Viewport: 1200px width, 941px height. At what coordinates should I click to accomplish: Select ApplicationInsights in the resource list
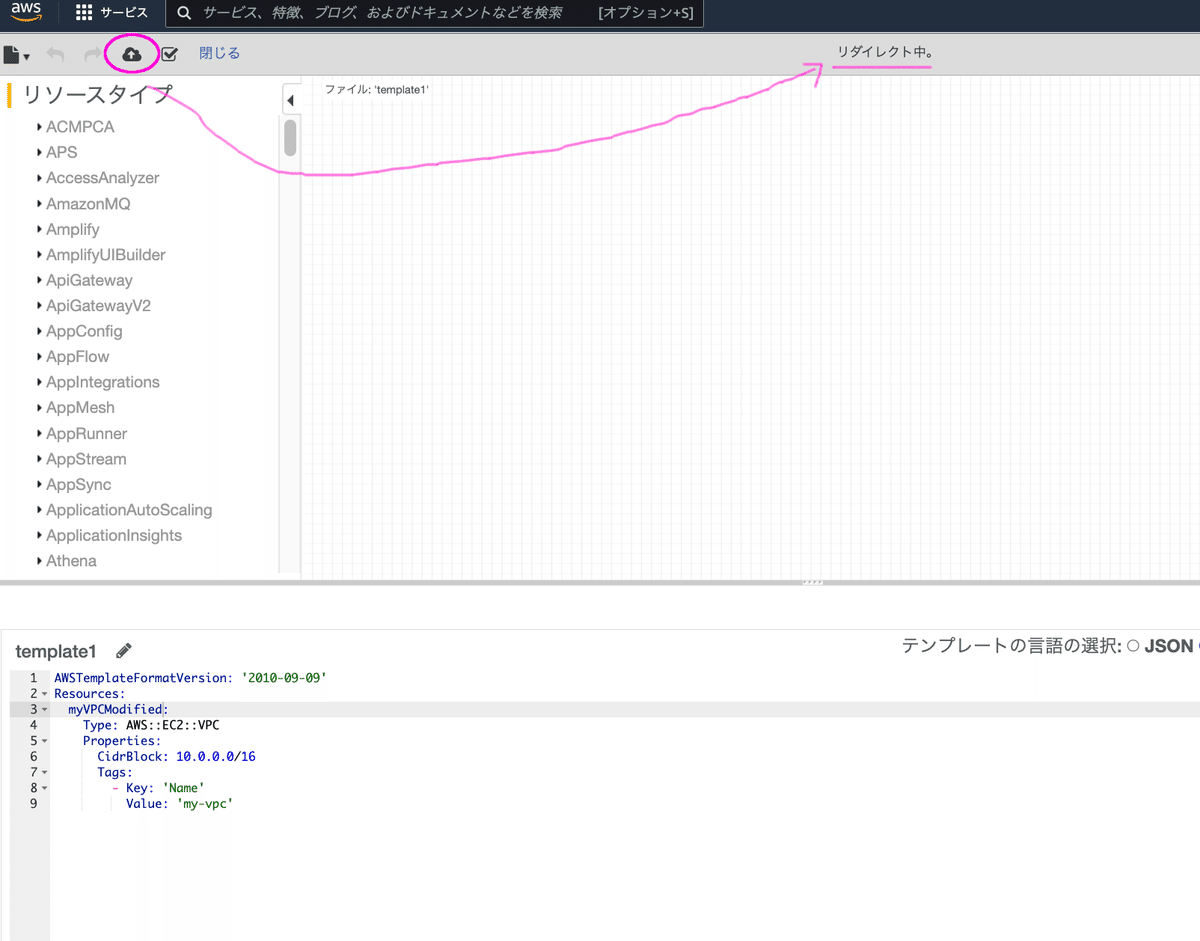click(114, 536)
